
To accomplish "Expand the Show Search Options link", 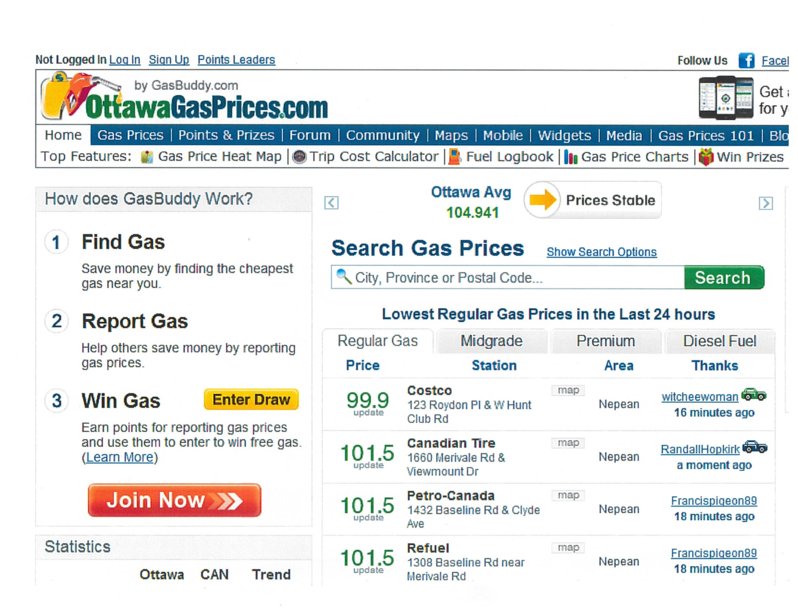I will click(x=601, y=252).
